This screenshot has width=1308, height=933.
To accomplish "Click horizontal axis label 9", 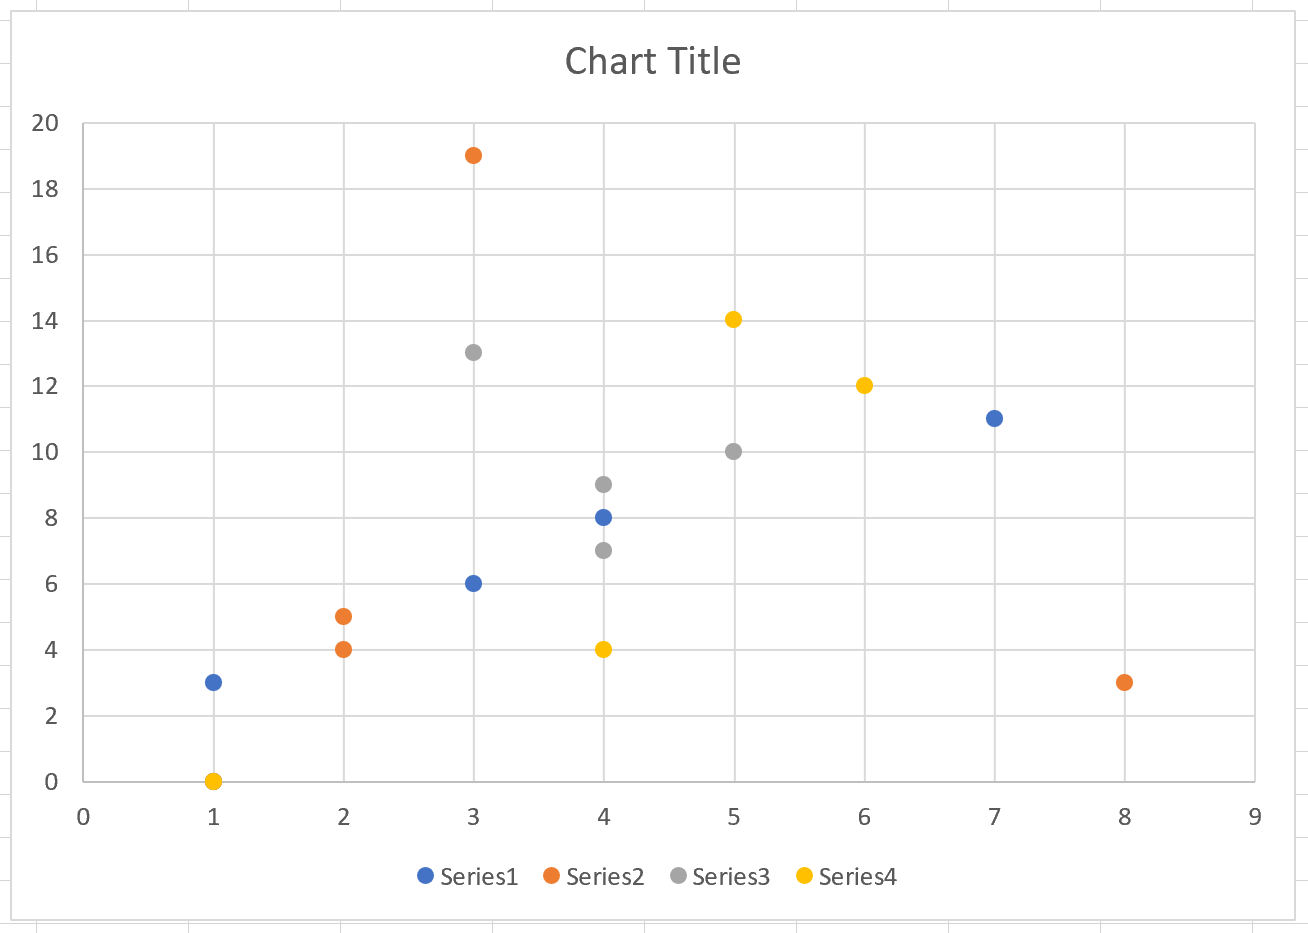I will 1254,817.
